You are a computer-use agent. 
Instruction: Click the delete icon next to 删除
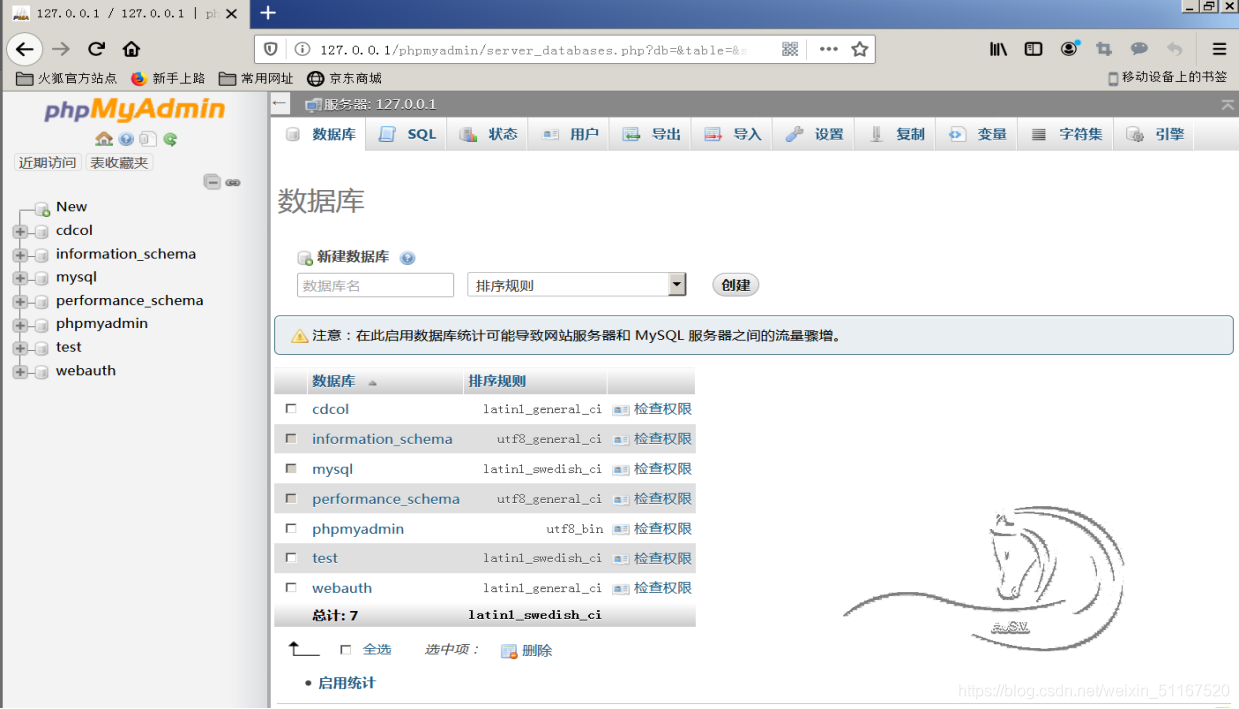click(509, 651)
